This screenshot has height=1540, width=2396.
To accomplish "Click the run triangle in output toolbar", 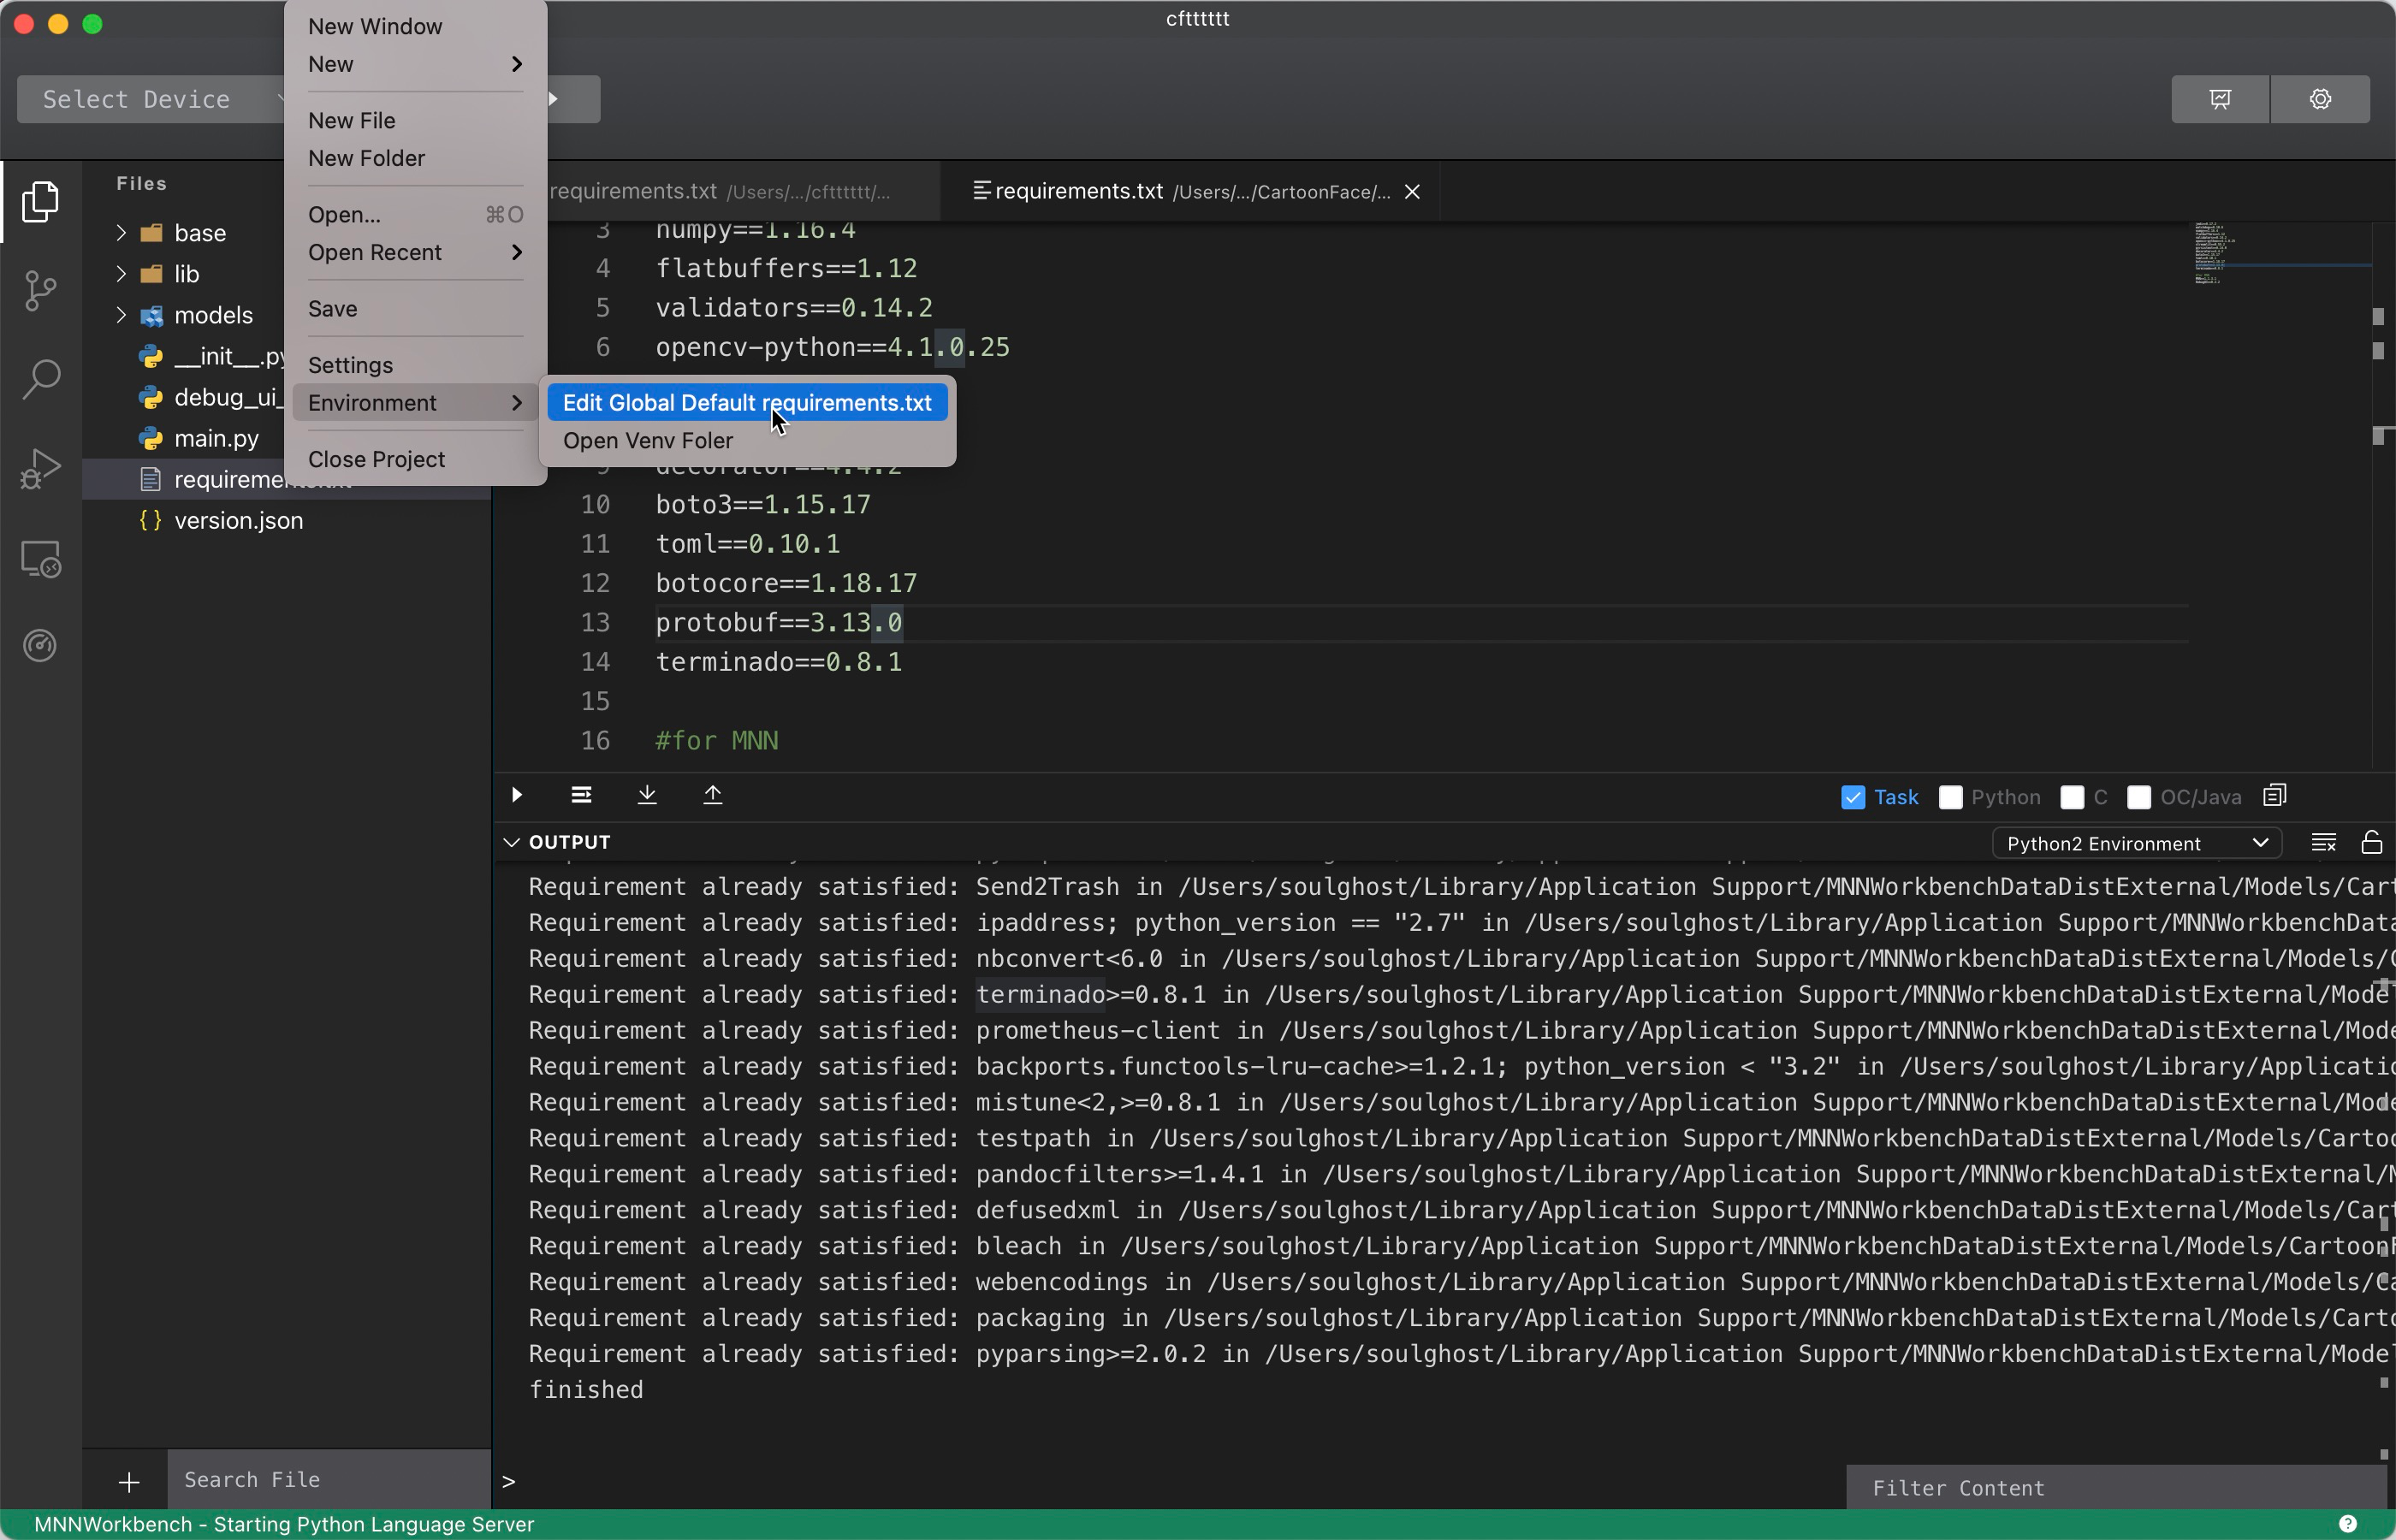I will click(x=517, y=795).
